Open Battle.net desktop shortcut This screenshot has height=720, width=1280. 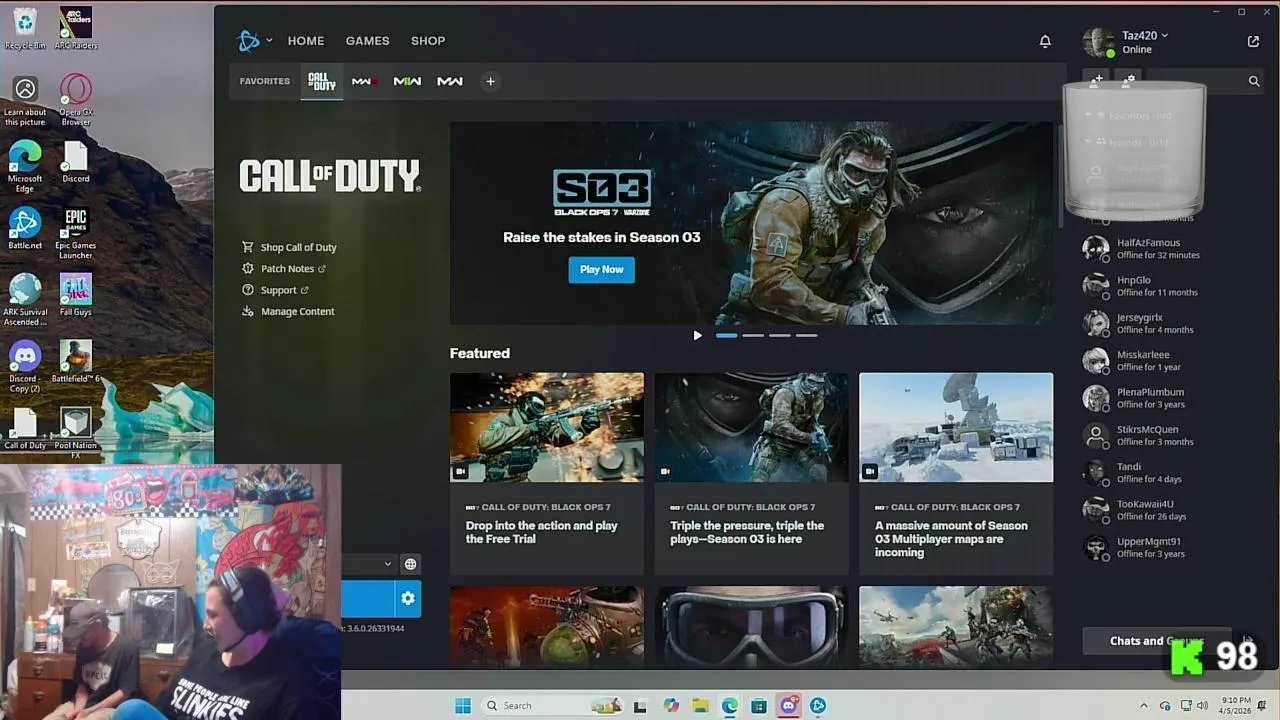(25, 228)
